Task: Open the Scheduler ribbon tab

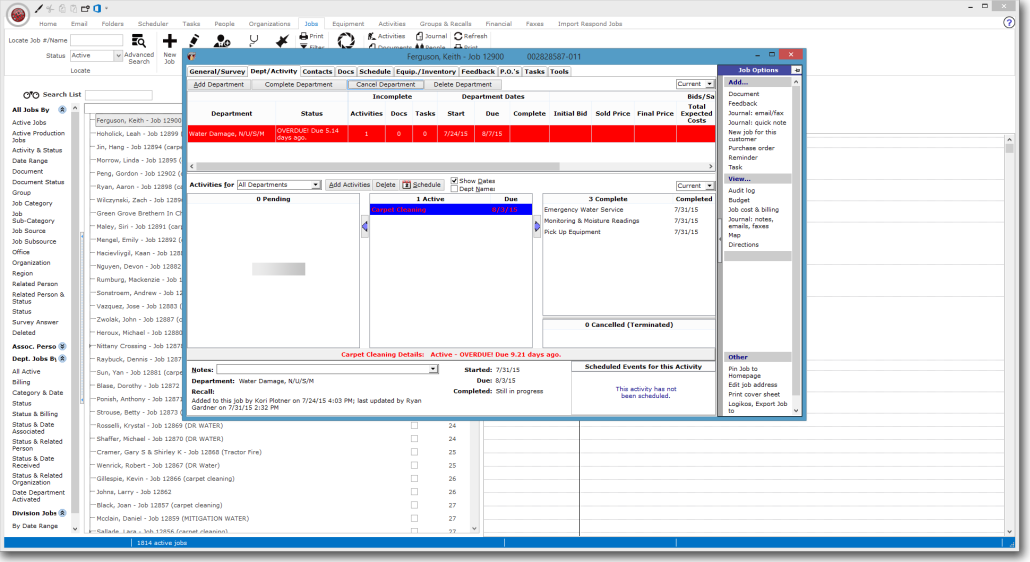Action: point(153,24)
